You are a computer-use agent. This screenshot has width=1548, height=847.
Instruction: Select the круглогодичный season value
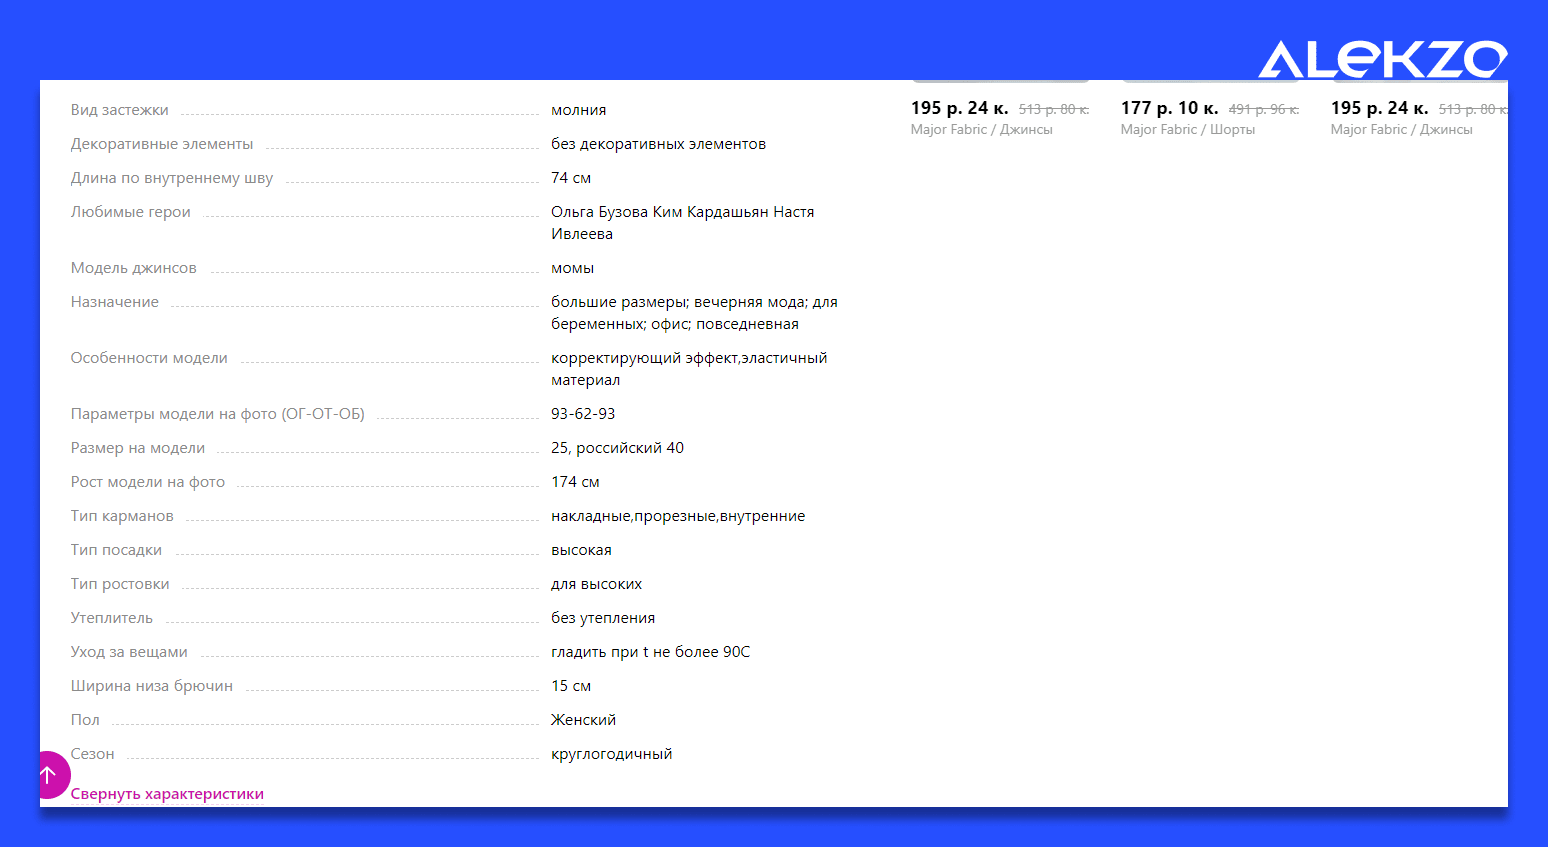pos(611,754)
